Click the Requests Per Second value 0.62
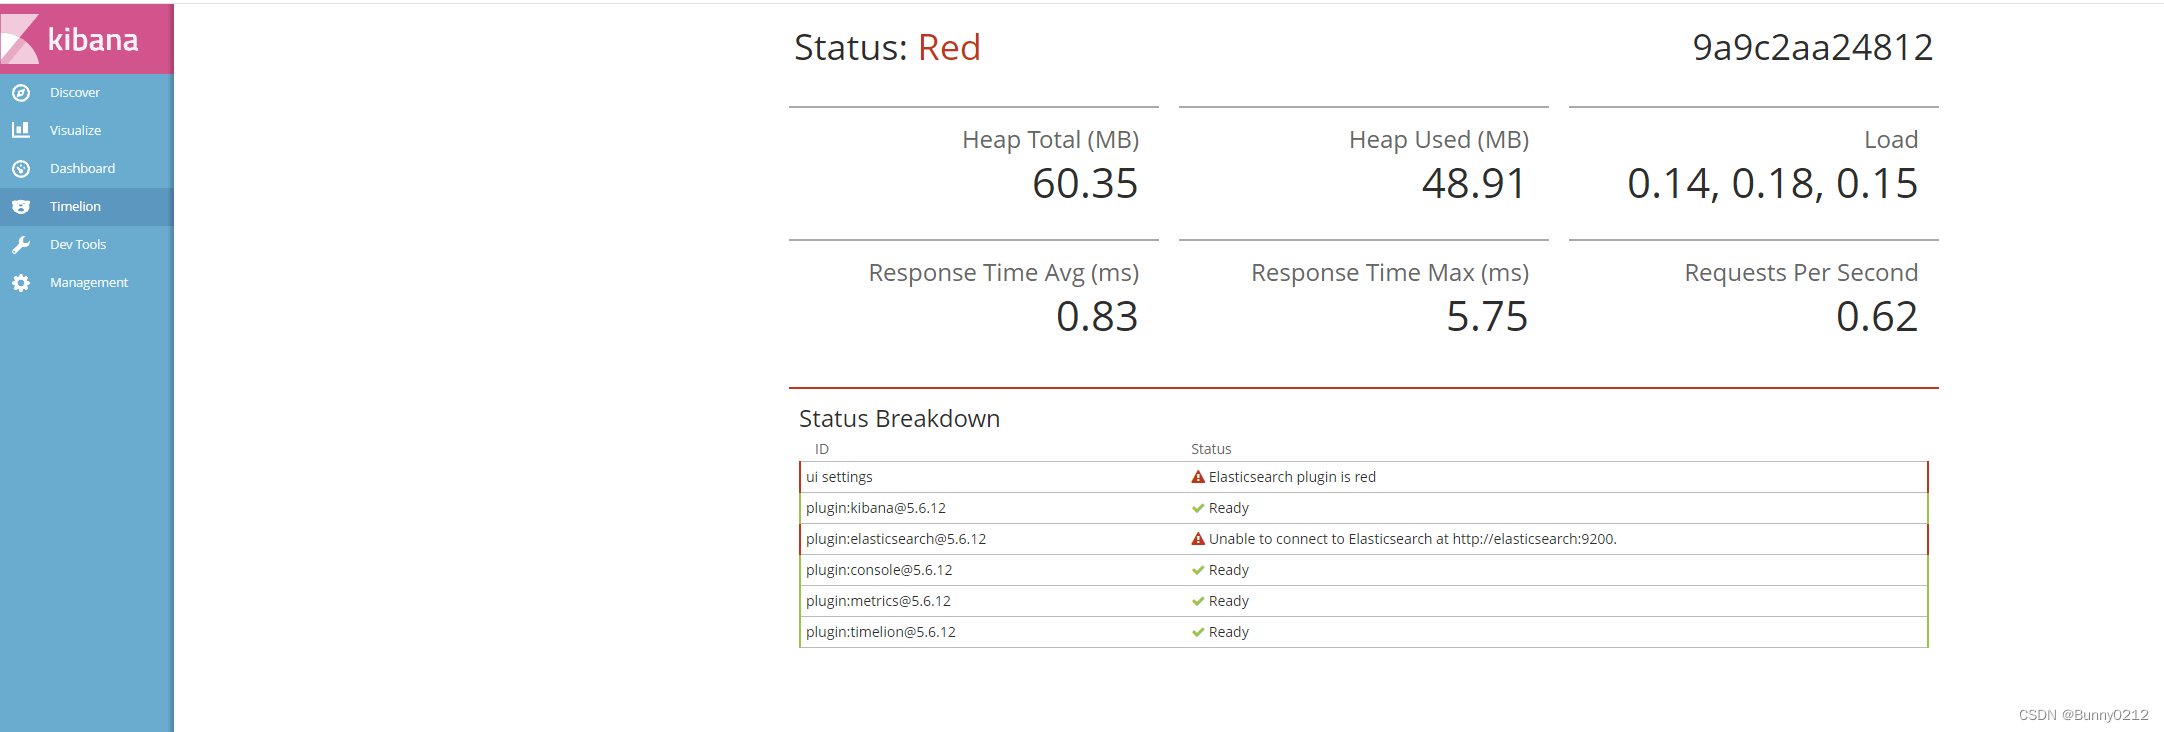2164x732 pixels. (x=1877, y=316)
